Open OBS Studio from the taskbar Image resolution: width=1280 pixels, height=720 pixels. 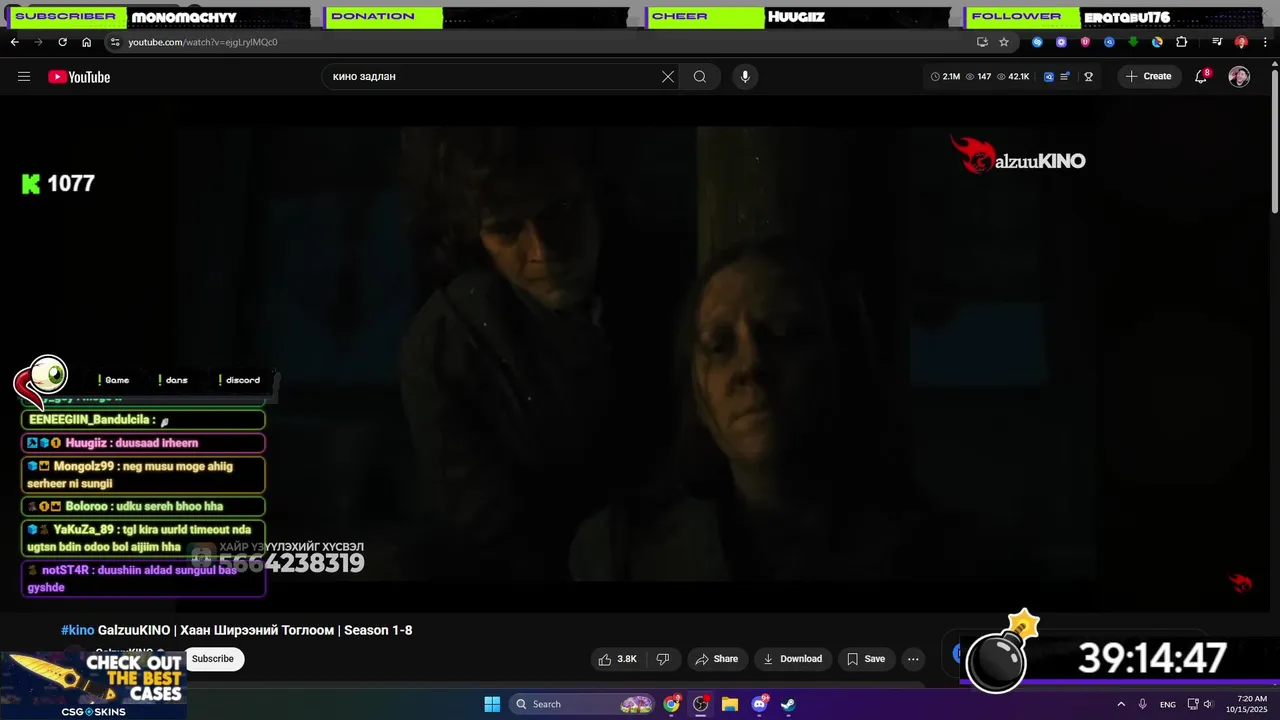pyautogui.click(x=701, y=704)
